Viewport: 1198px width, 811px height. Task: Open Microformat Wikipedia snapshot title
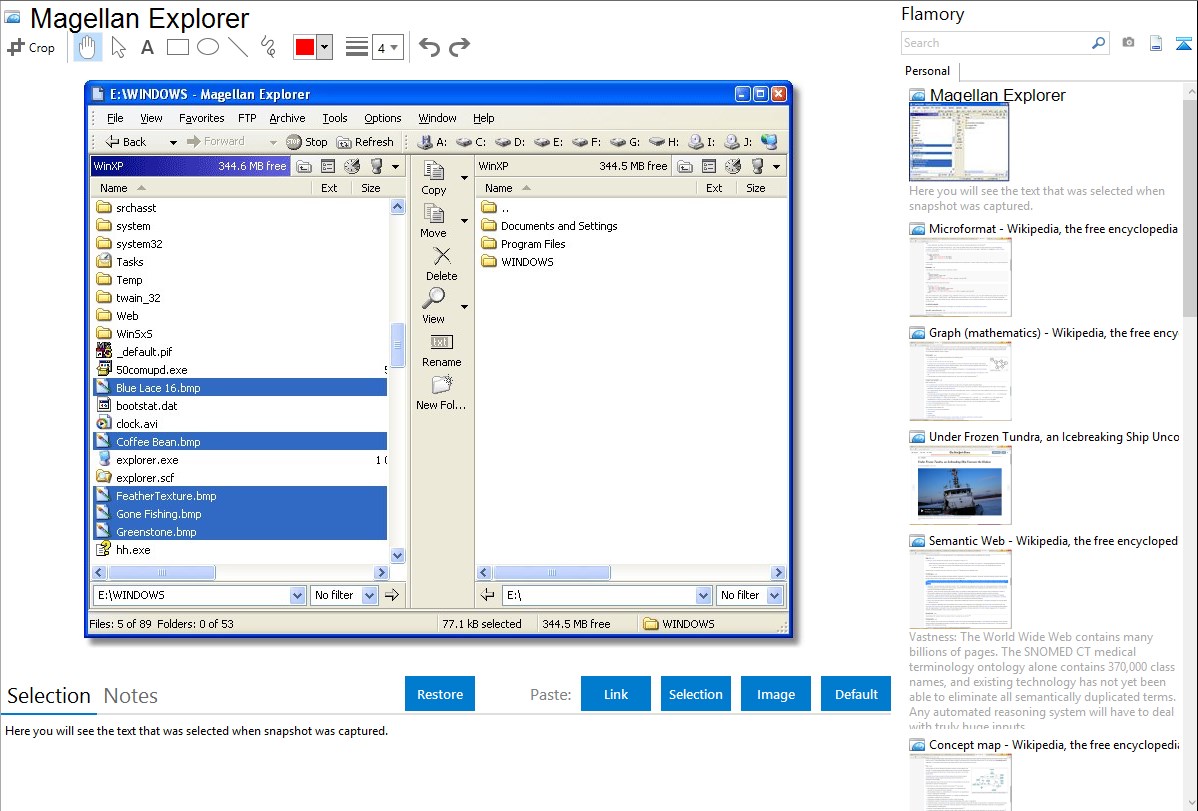[x=1053, y=229]
